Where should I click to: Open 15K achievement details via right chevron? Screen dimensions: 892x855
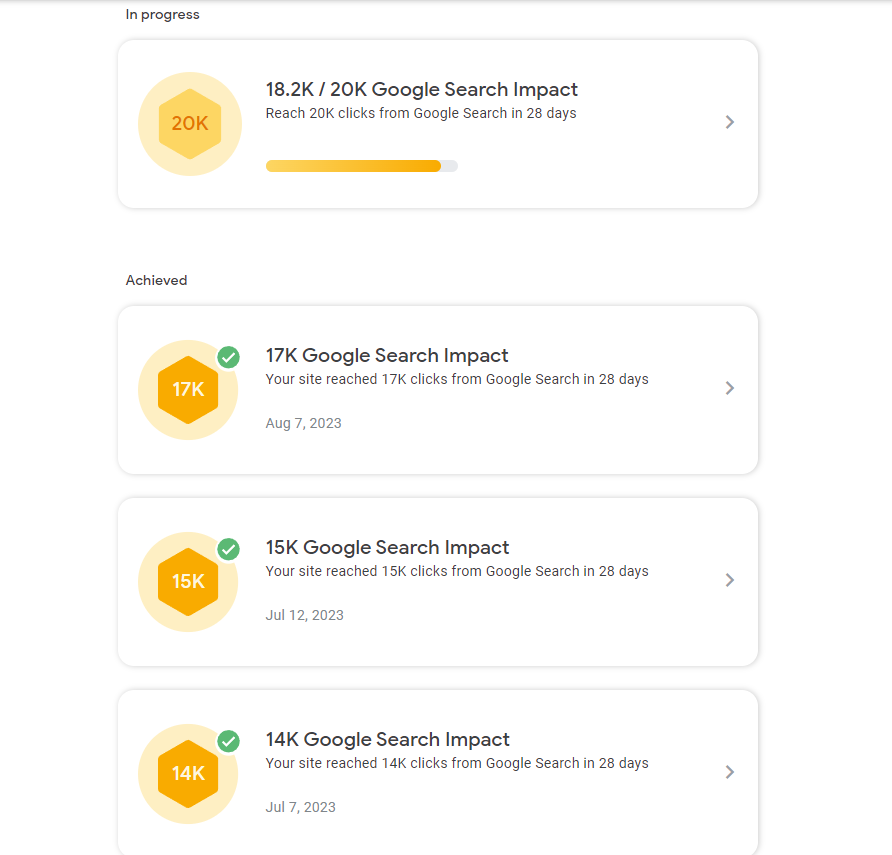pos(730,580)
